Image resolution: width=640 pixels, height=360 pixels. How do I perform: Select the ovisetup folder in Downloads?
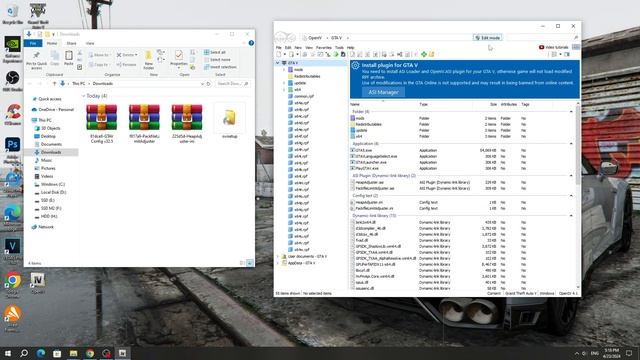[x=230, y=121]
